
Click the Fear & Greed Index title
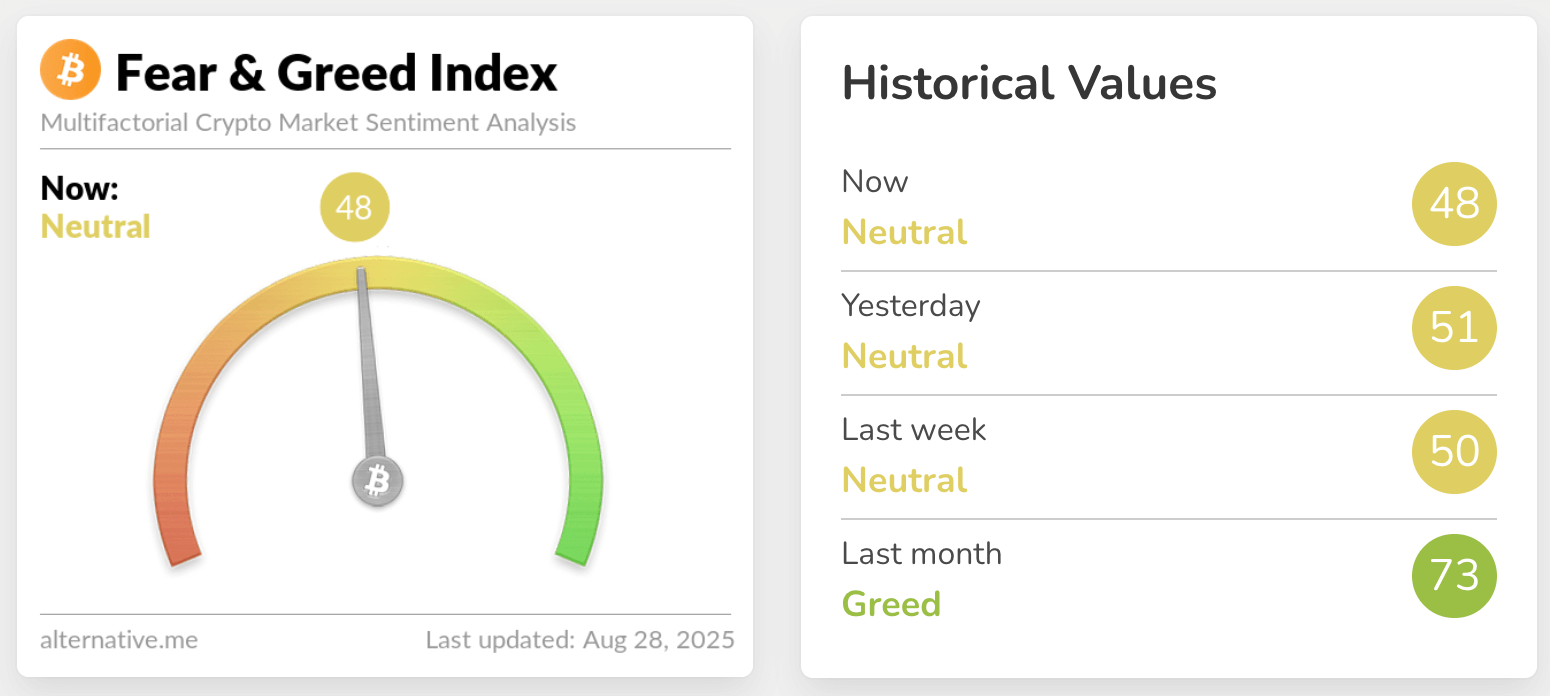pyautogui.click(x=336, y=73)
